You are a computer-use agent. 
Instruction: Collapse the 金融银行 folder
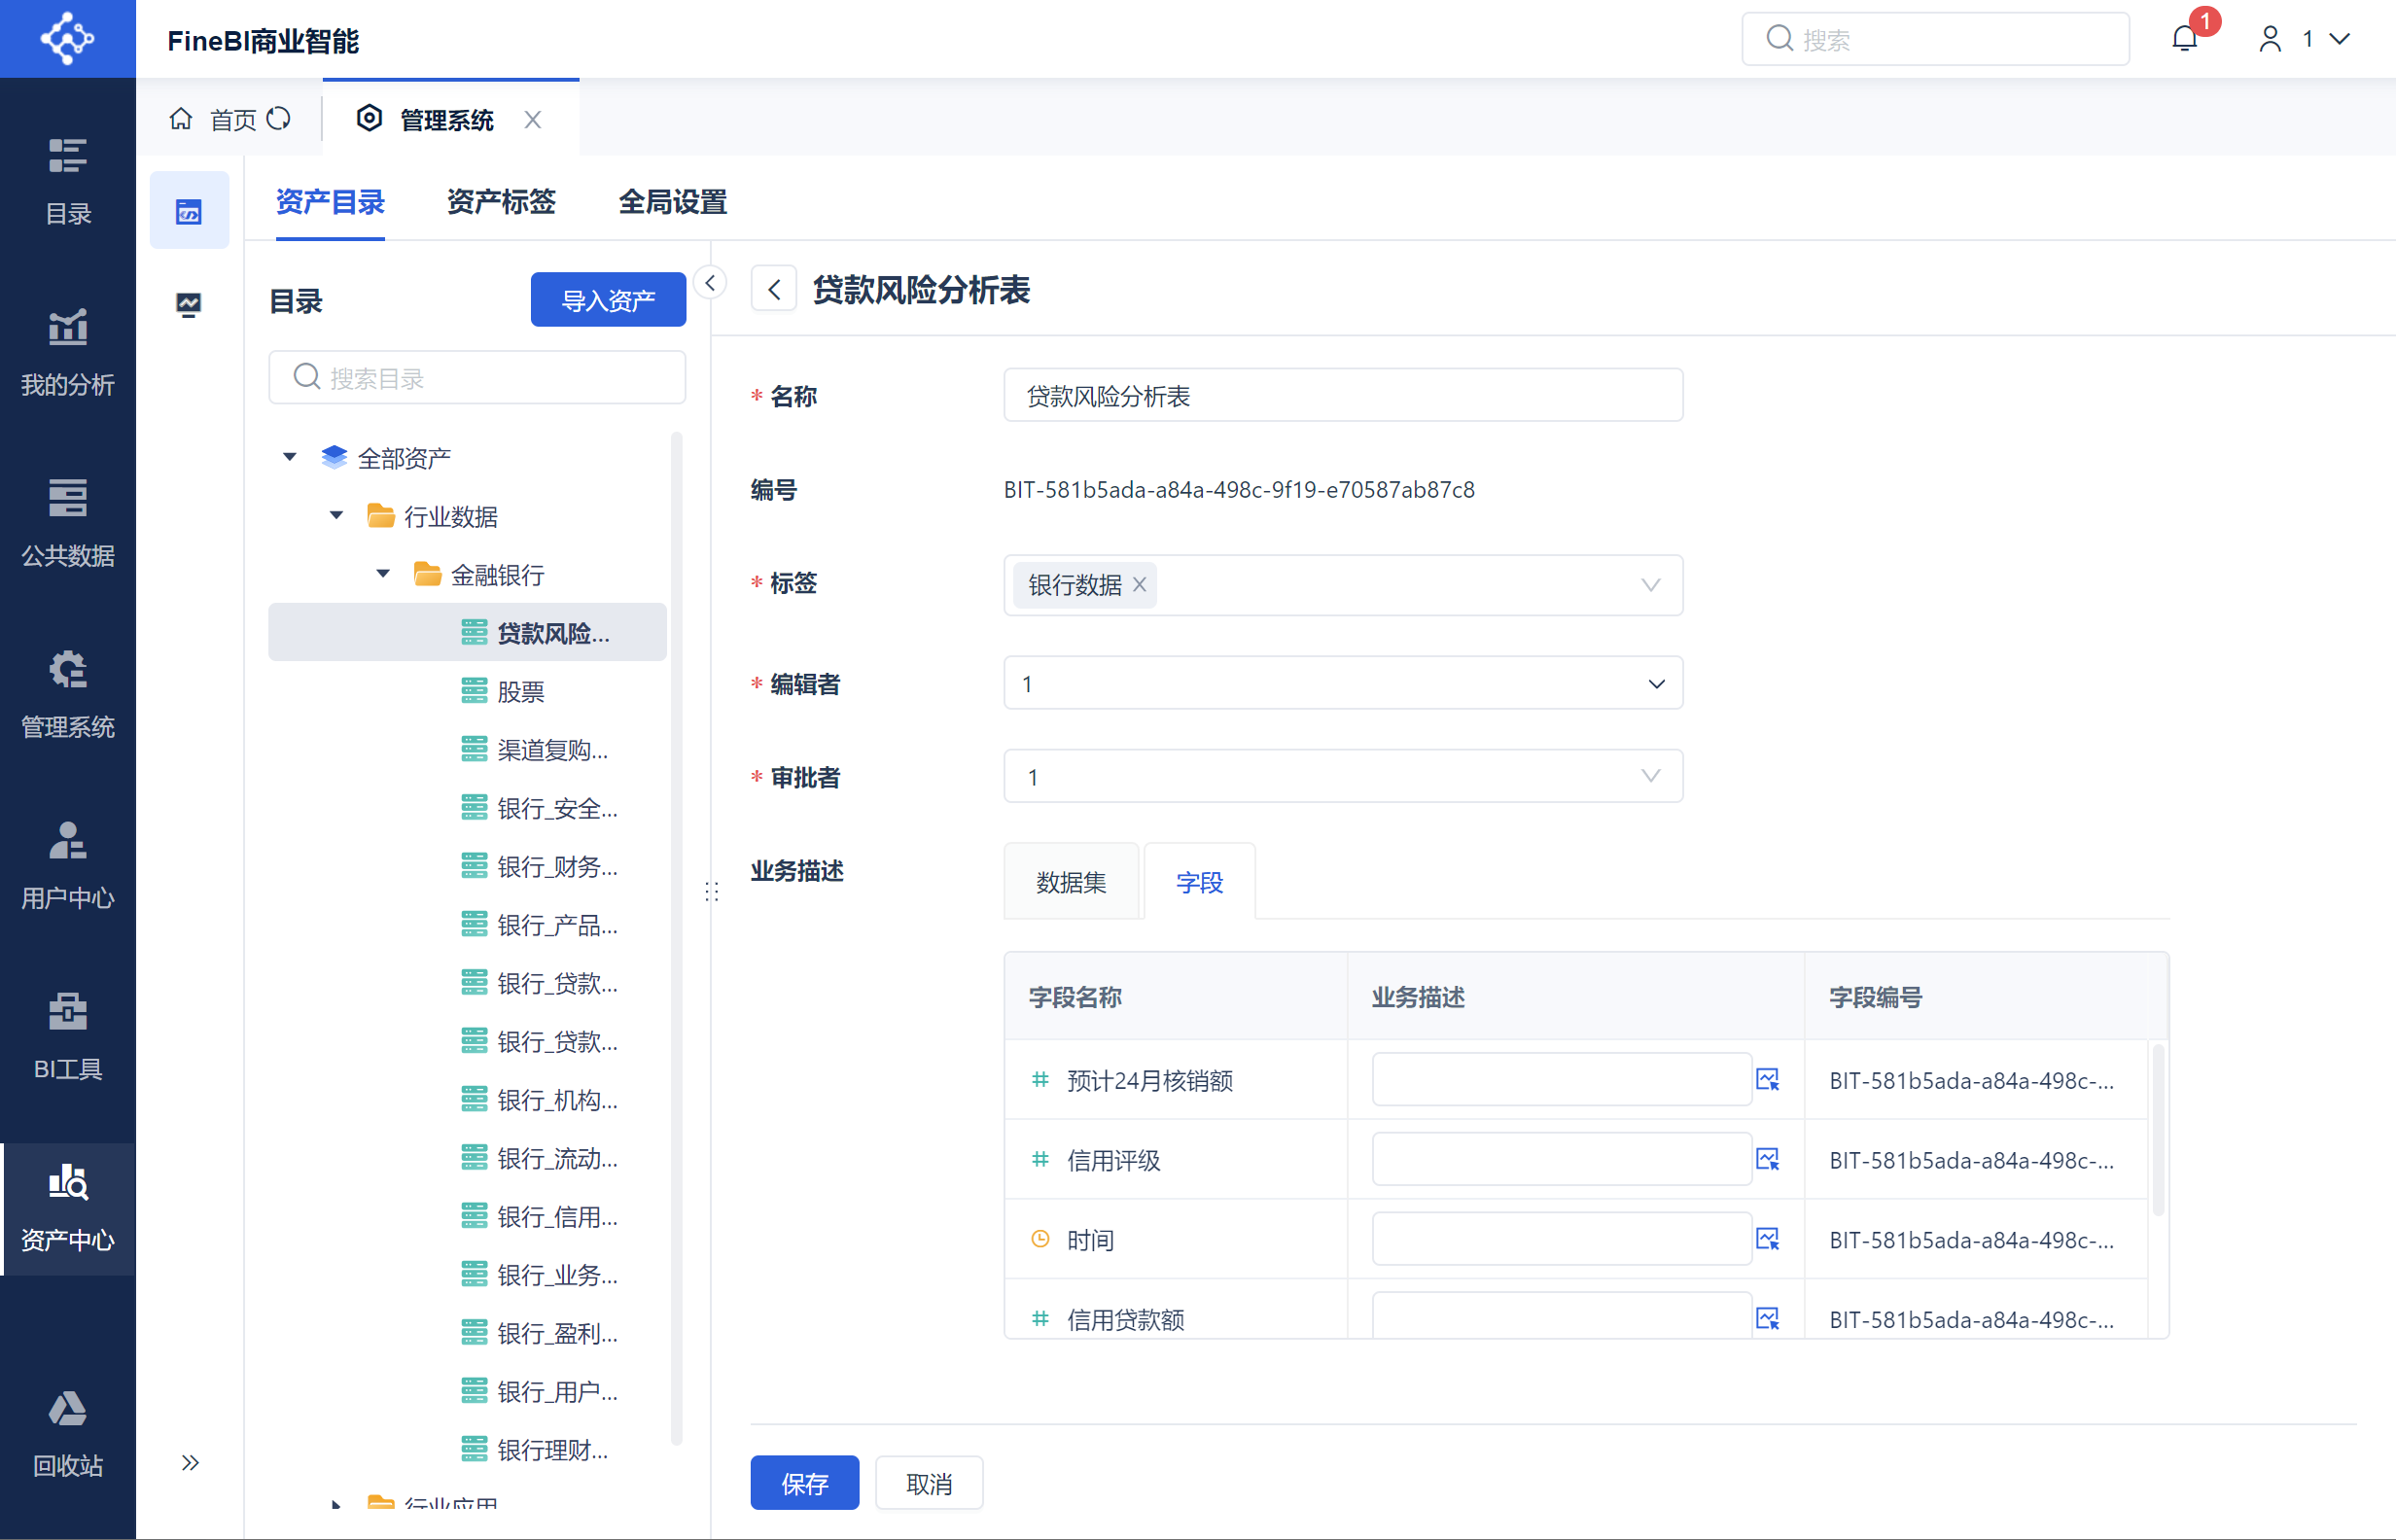coord(383,574)
